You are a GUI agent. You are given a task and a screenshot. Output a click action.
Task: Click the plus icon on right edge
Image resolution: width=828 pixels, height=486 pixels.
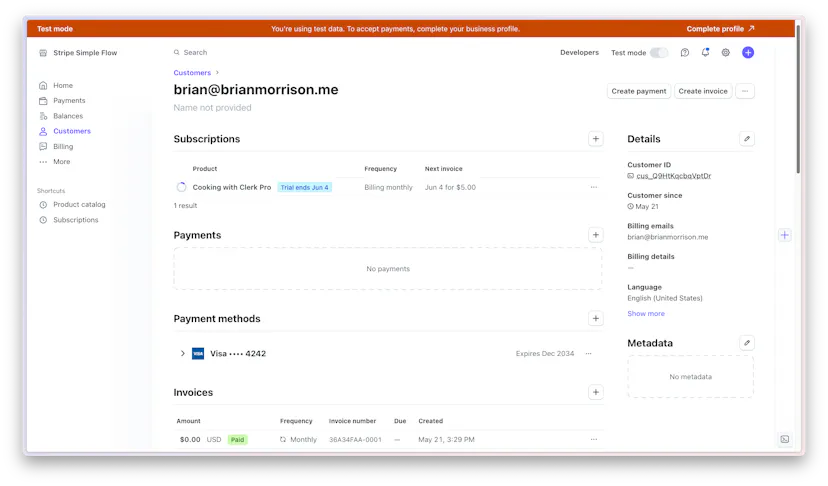pos(785,236)
